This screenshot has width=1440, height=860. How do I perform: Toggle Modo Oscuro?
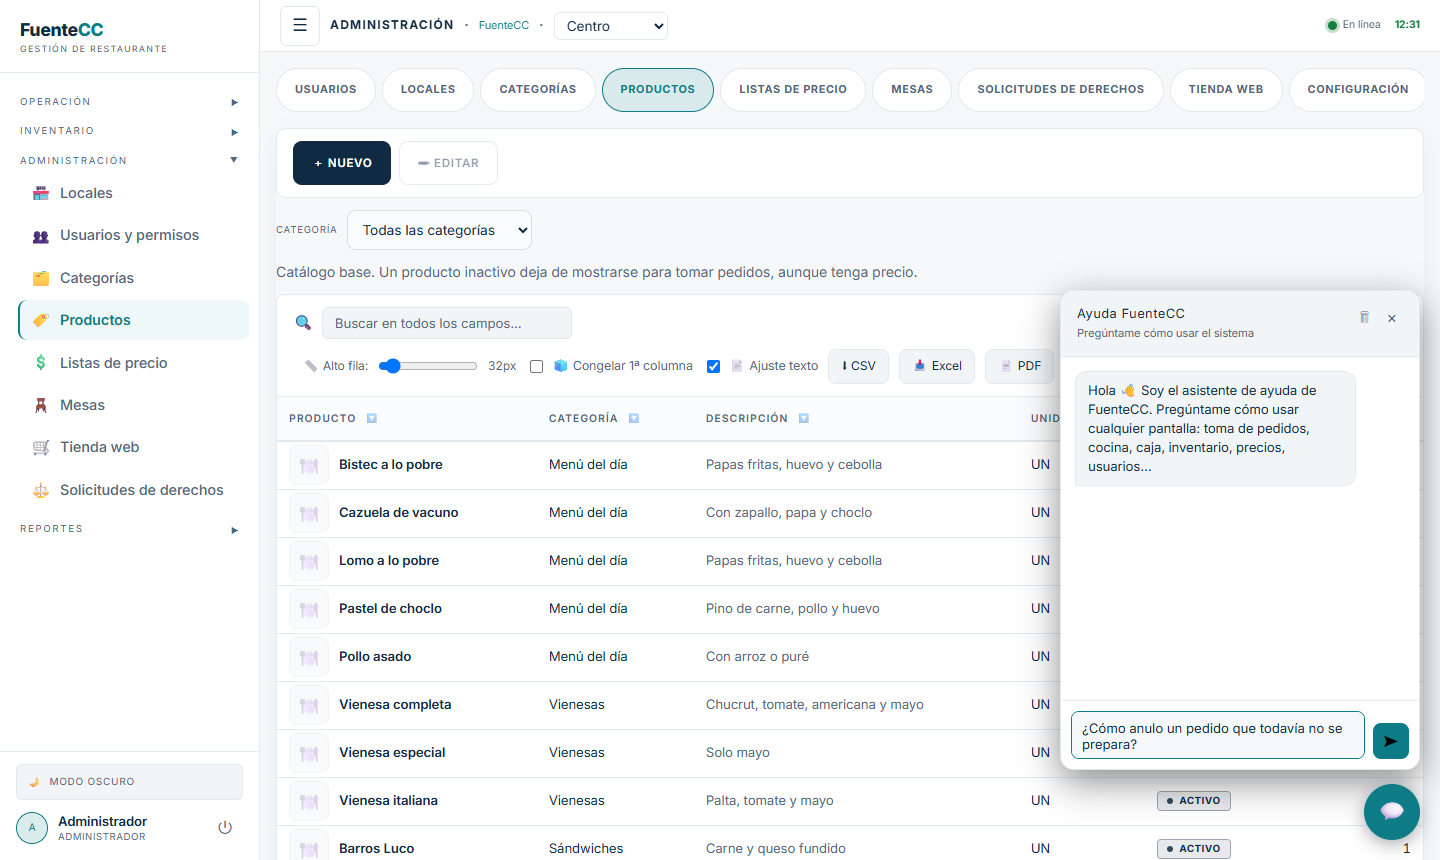pos(129,782)
